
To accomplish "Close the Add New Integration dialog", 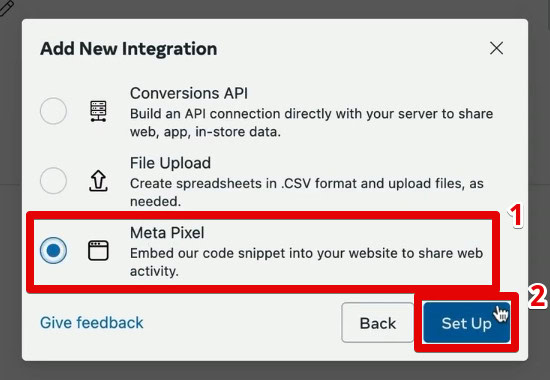I will [x=496, y=48].
